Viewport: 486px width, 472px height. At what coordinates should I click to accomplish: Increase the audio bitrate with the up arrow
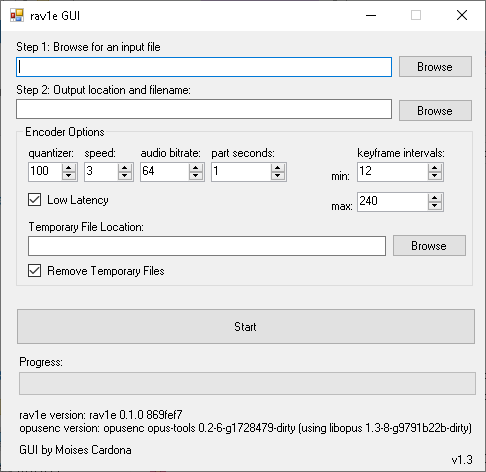[x=196, y=168]
